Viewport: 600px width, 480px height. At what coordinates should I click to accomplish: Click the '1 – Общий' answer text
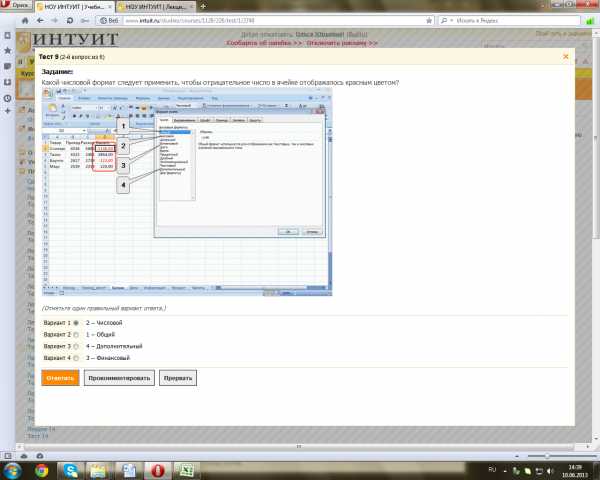(100, 335)
